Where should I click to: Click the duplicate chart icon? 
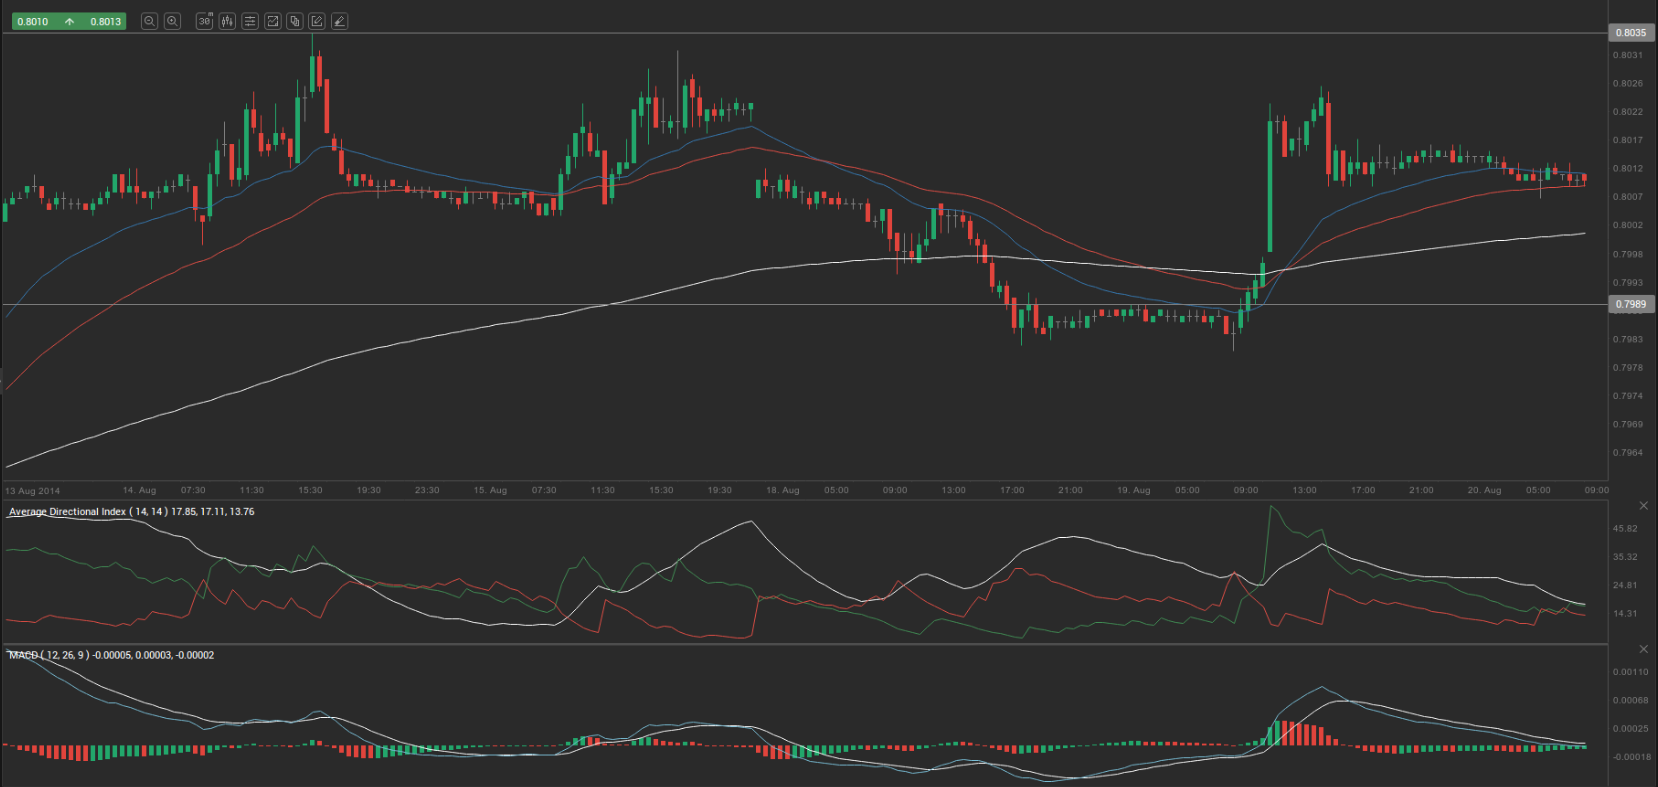(x=295, y=21)
